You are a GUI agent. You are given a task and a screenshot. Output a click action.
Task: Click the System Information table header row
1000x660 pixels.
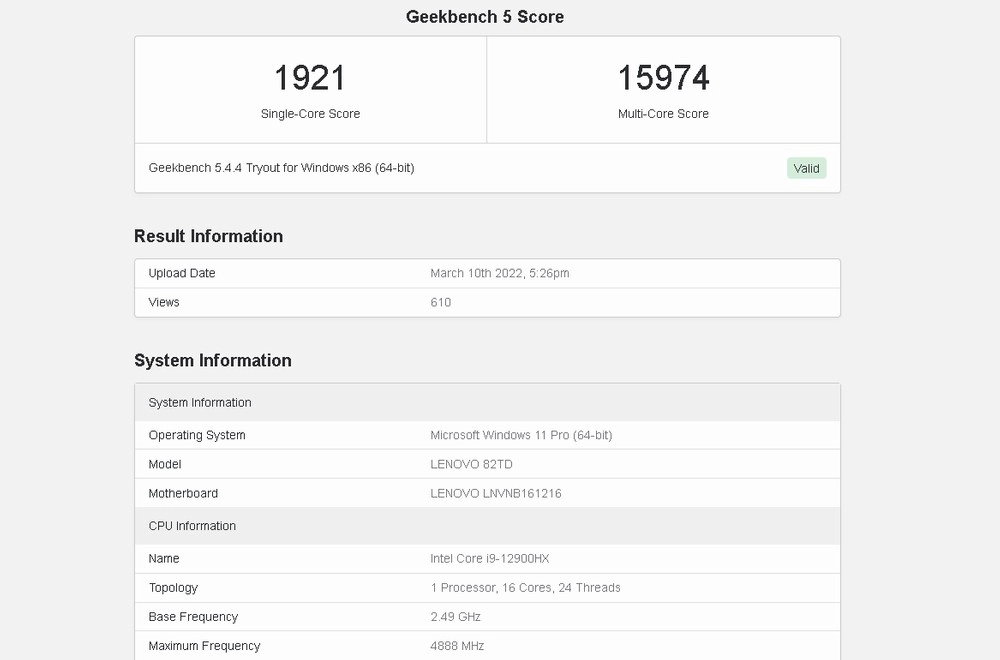click(487, 402)
